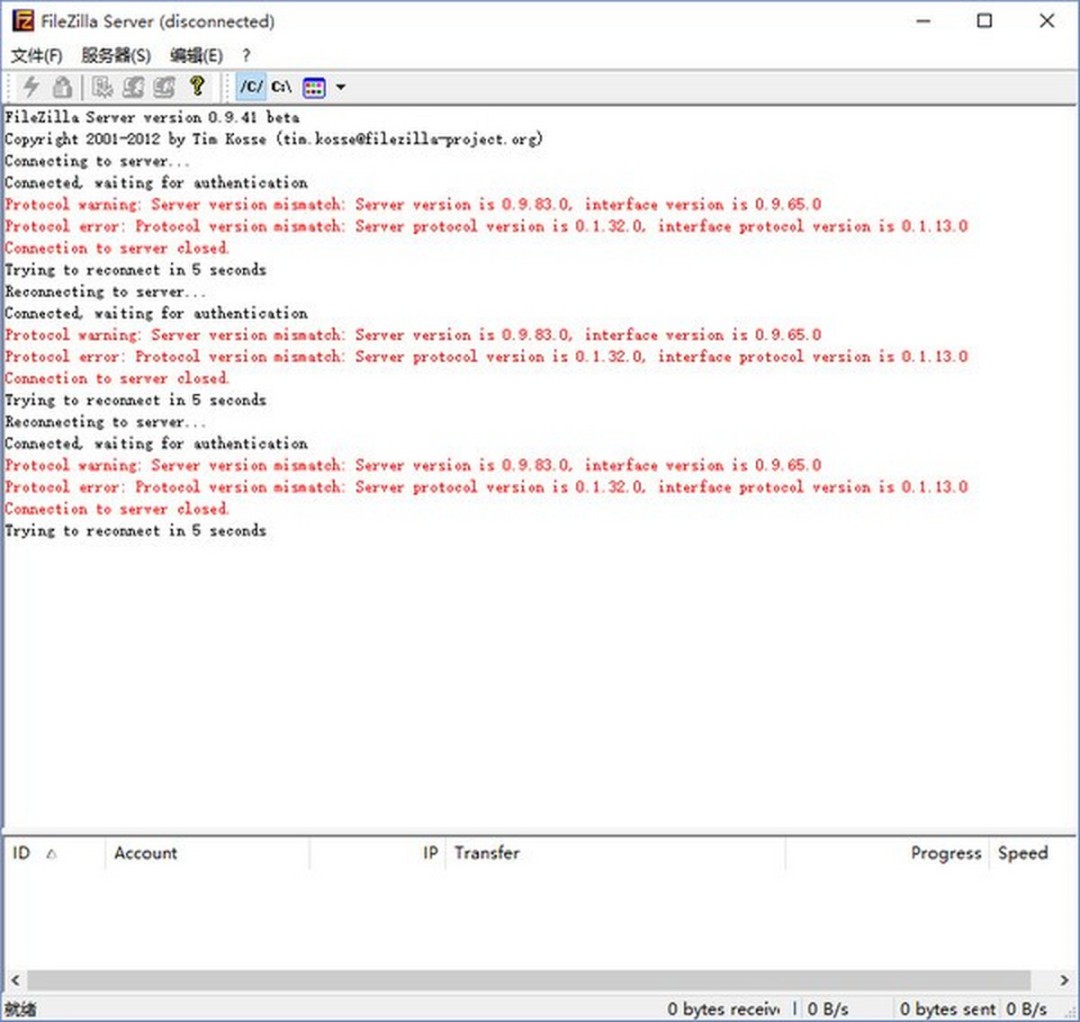Screen dimensions: 1080x1022
Task: Click the Account column header
Action: coord(146,853)
